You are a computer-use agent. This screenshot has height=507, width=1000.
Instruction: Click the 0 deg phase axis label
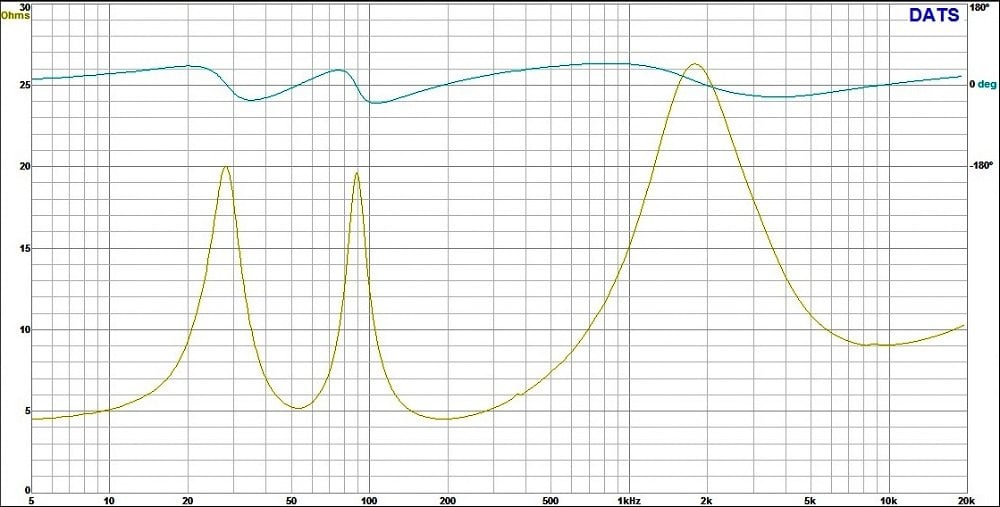tap(983, 85)
